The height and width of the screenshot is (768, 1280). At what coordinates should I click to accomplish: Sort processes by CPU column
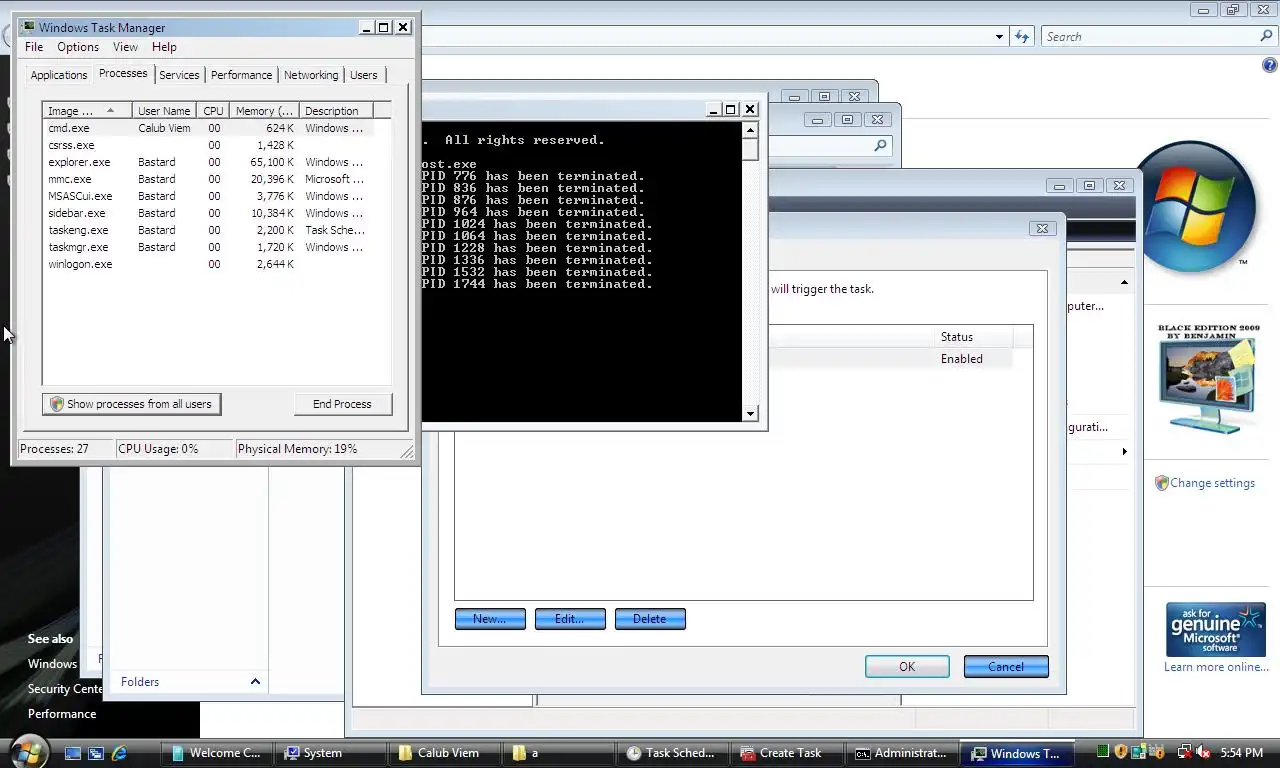point(213,111)
